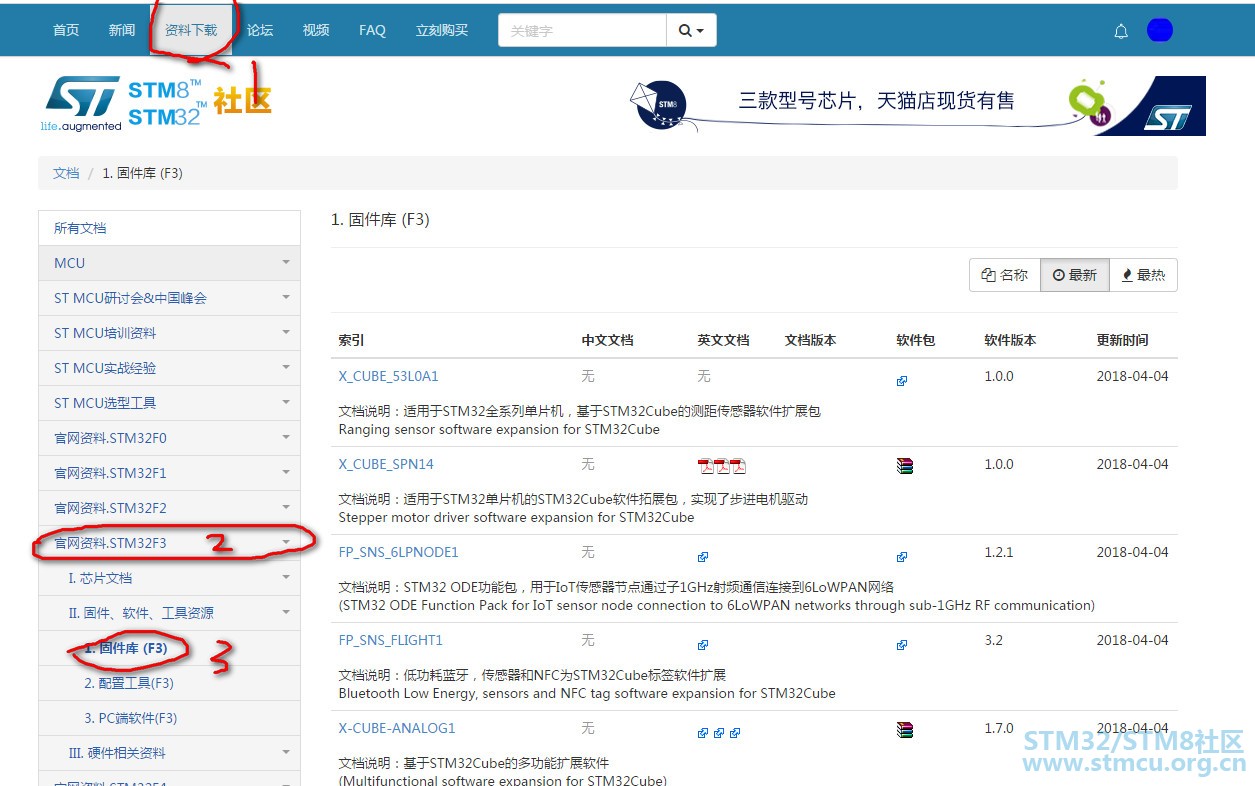Open first English document link for X-CUBE-ANALOG1
The height and width of the screenshot is (786, 1255).
tap(703, 733)
